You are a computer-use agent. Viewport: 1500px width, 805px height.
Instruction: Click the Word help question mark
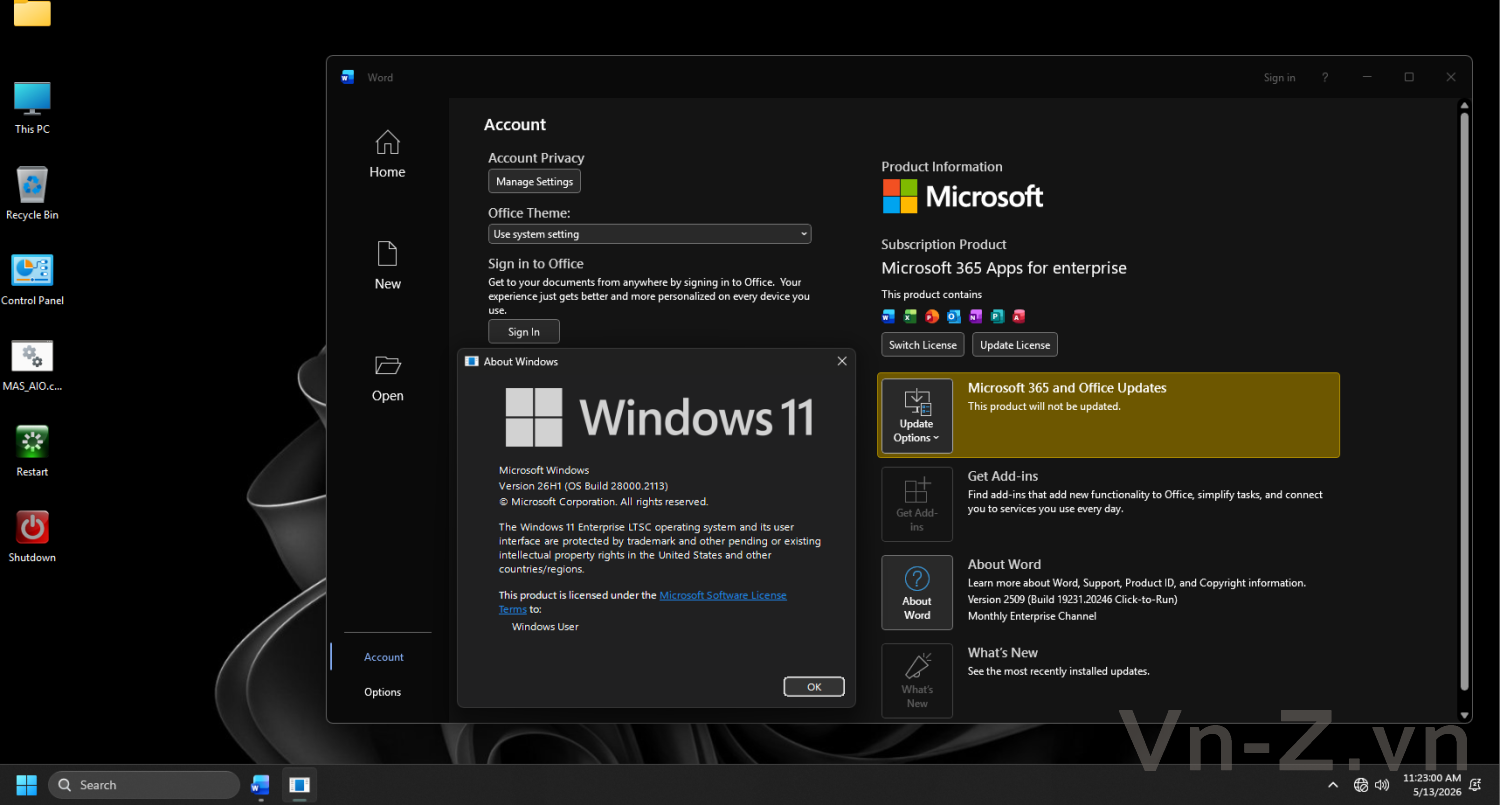(1325, 77)
